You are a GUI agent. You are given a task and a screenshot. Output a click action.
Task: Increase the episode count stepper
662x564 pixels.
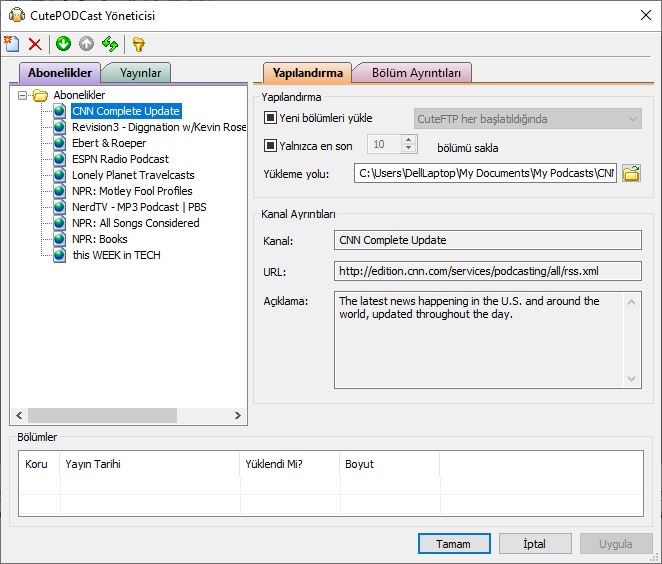(408, 140)
